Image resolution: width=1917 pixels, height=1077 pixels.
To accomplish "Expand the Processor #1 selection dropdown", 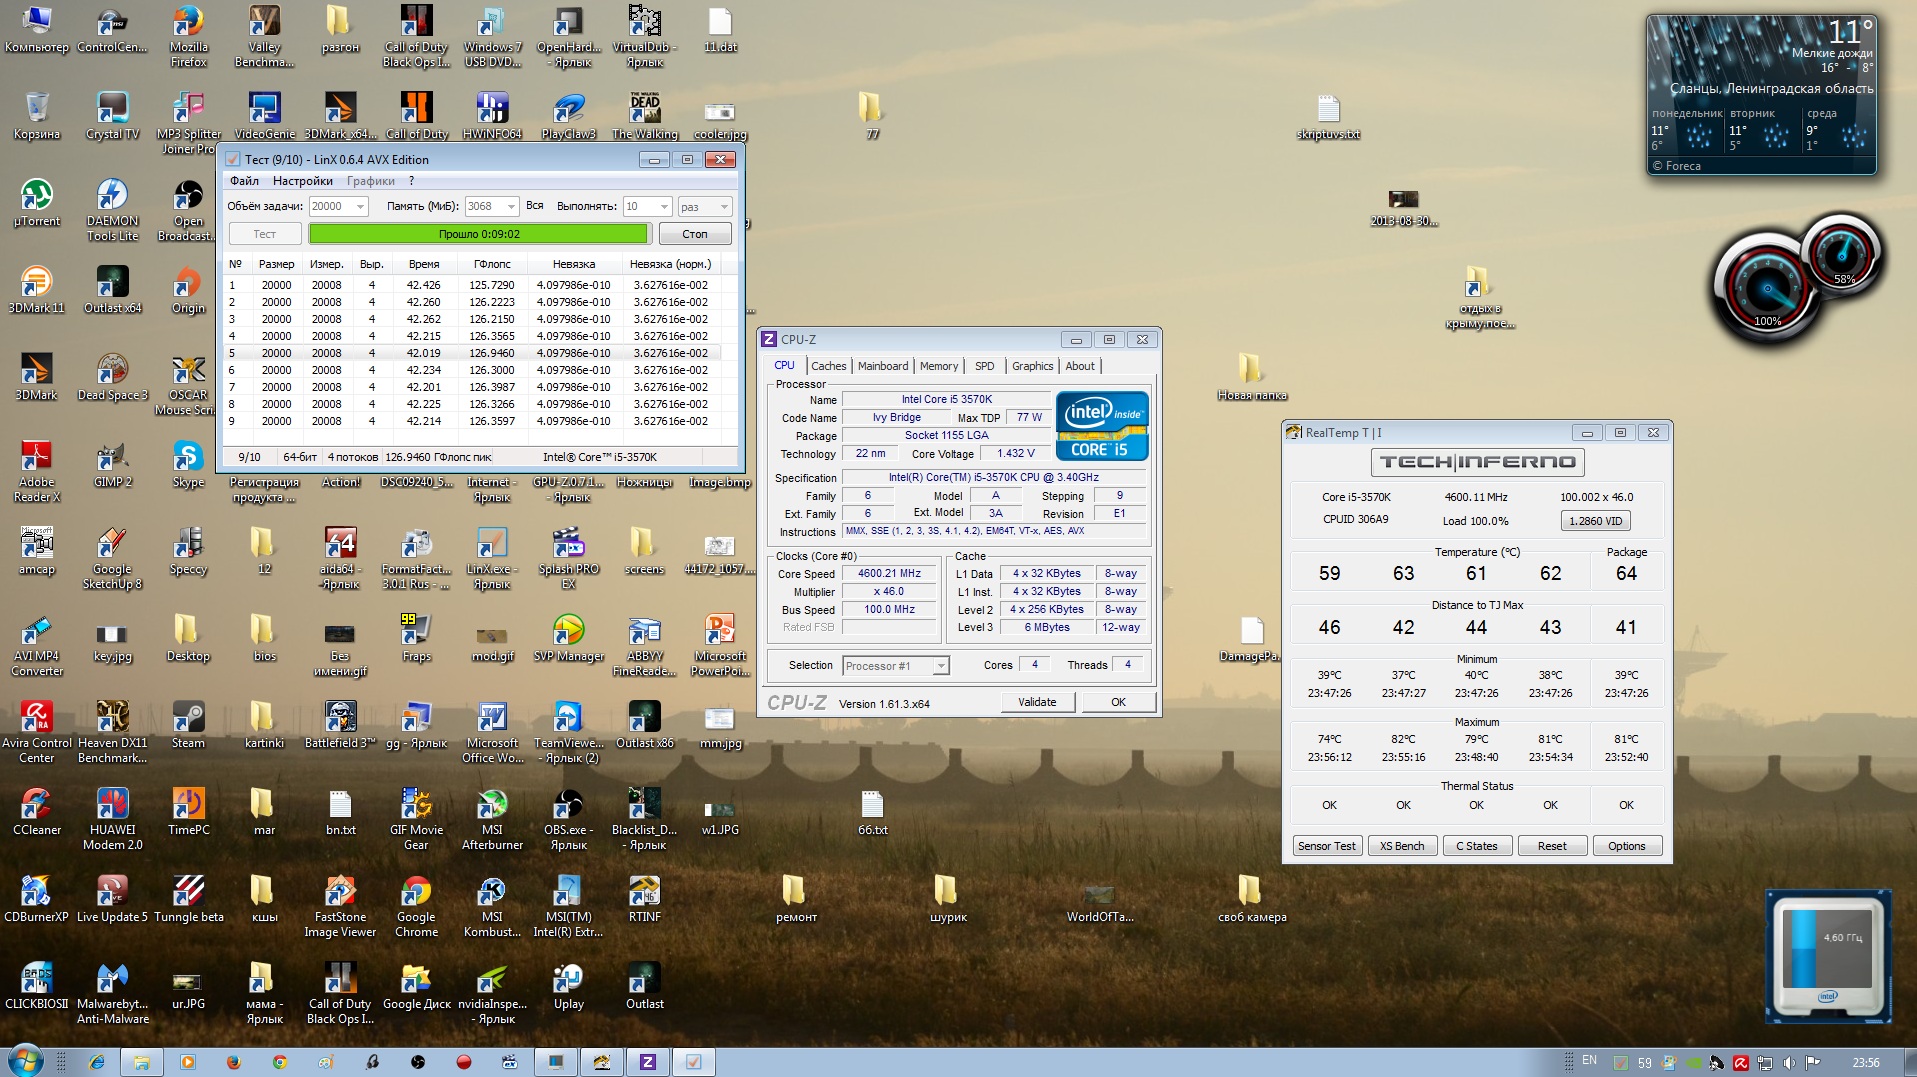I will pyautogui.click(x=940, y=666).
